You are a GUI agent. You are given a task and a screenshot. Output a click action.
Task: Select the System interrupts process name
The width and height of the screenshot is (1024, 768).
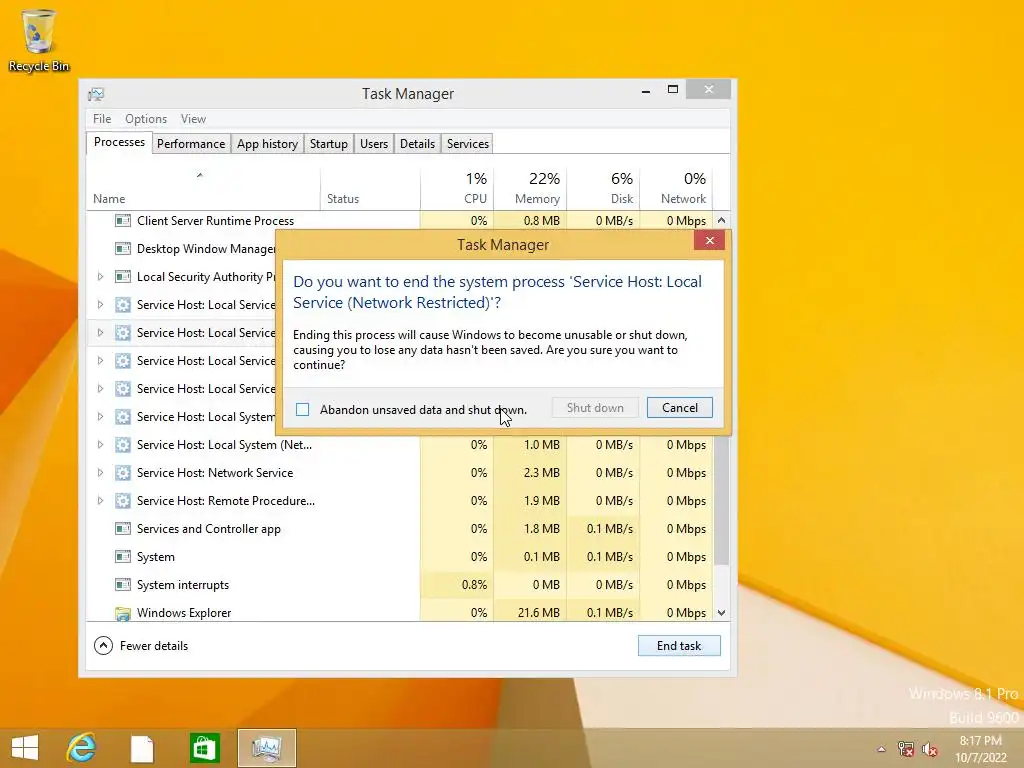pos(183,585)
